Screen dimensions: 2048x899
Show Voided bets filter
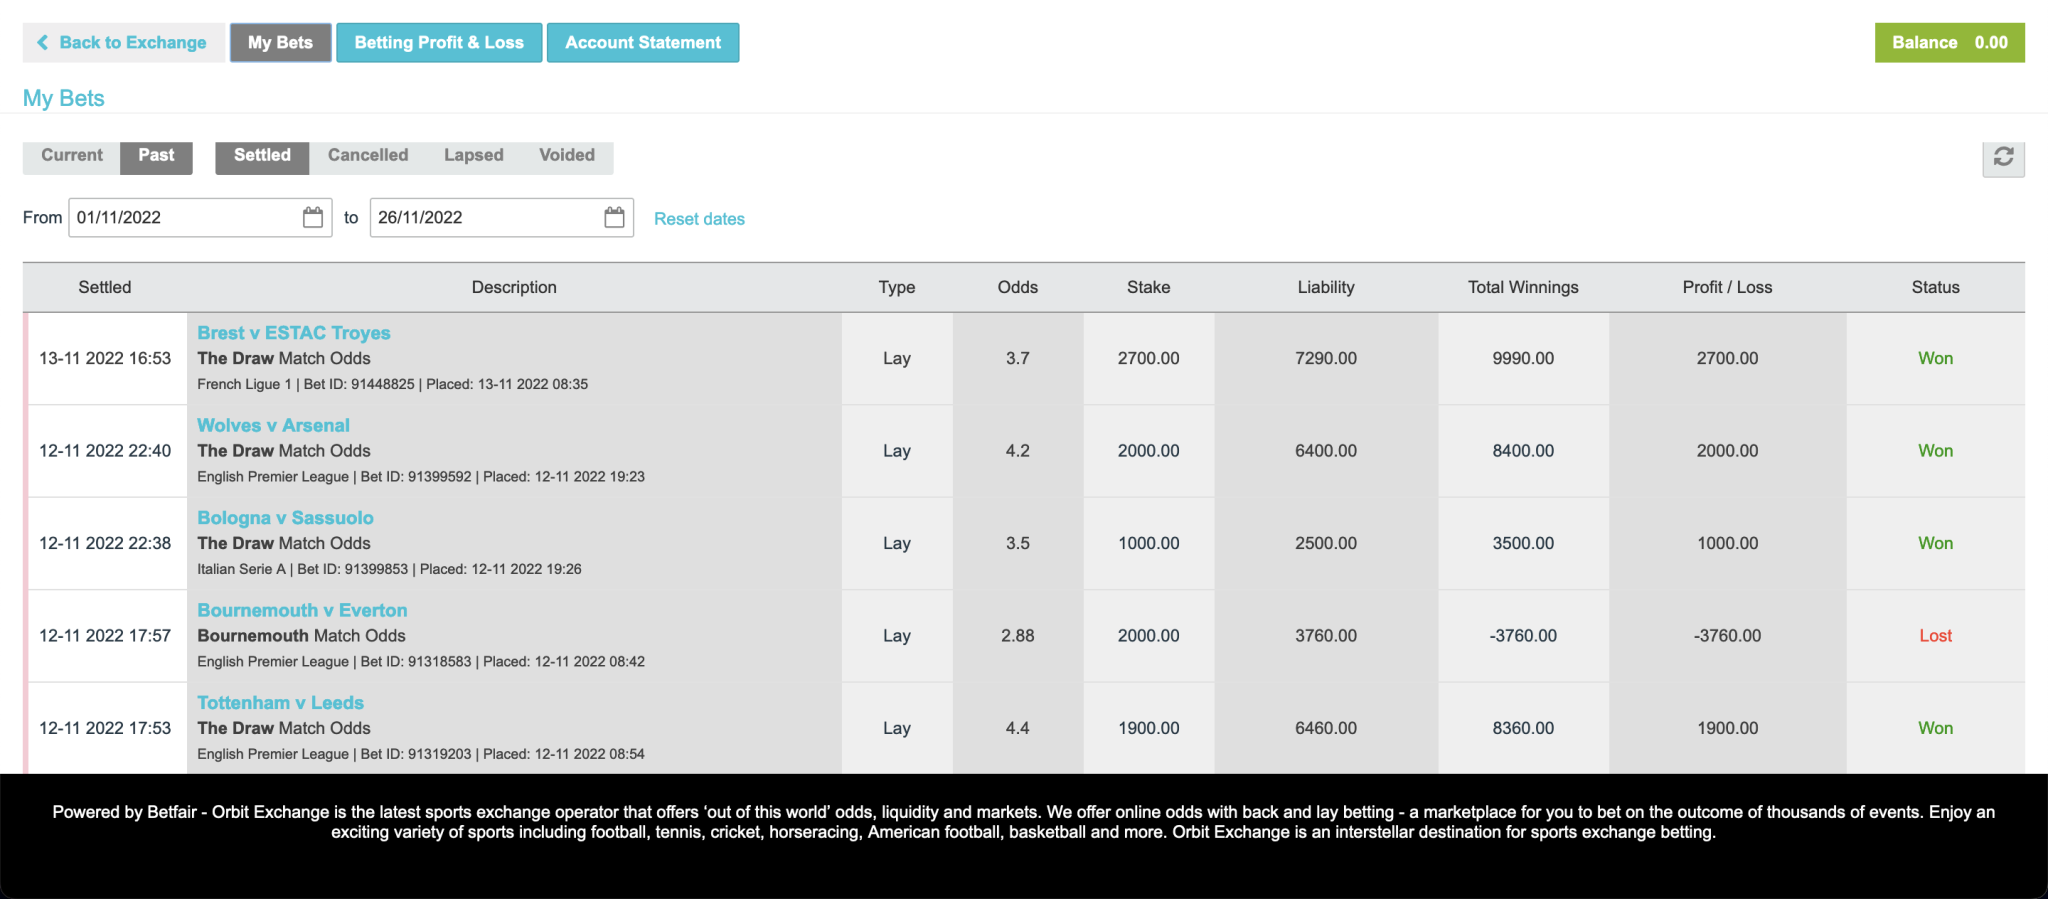[567, 155]
